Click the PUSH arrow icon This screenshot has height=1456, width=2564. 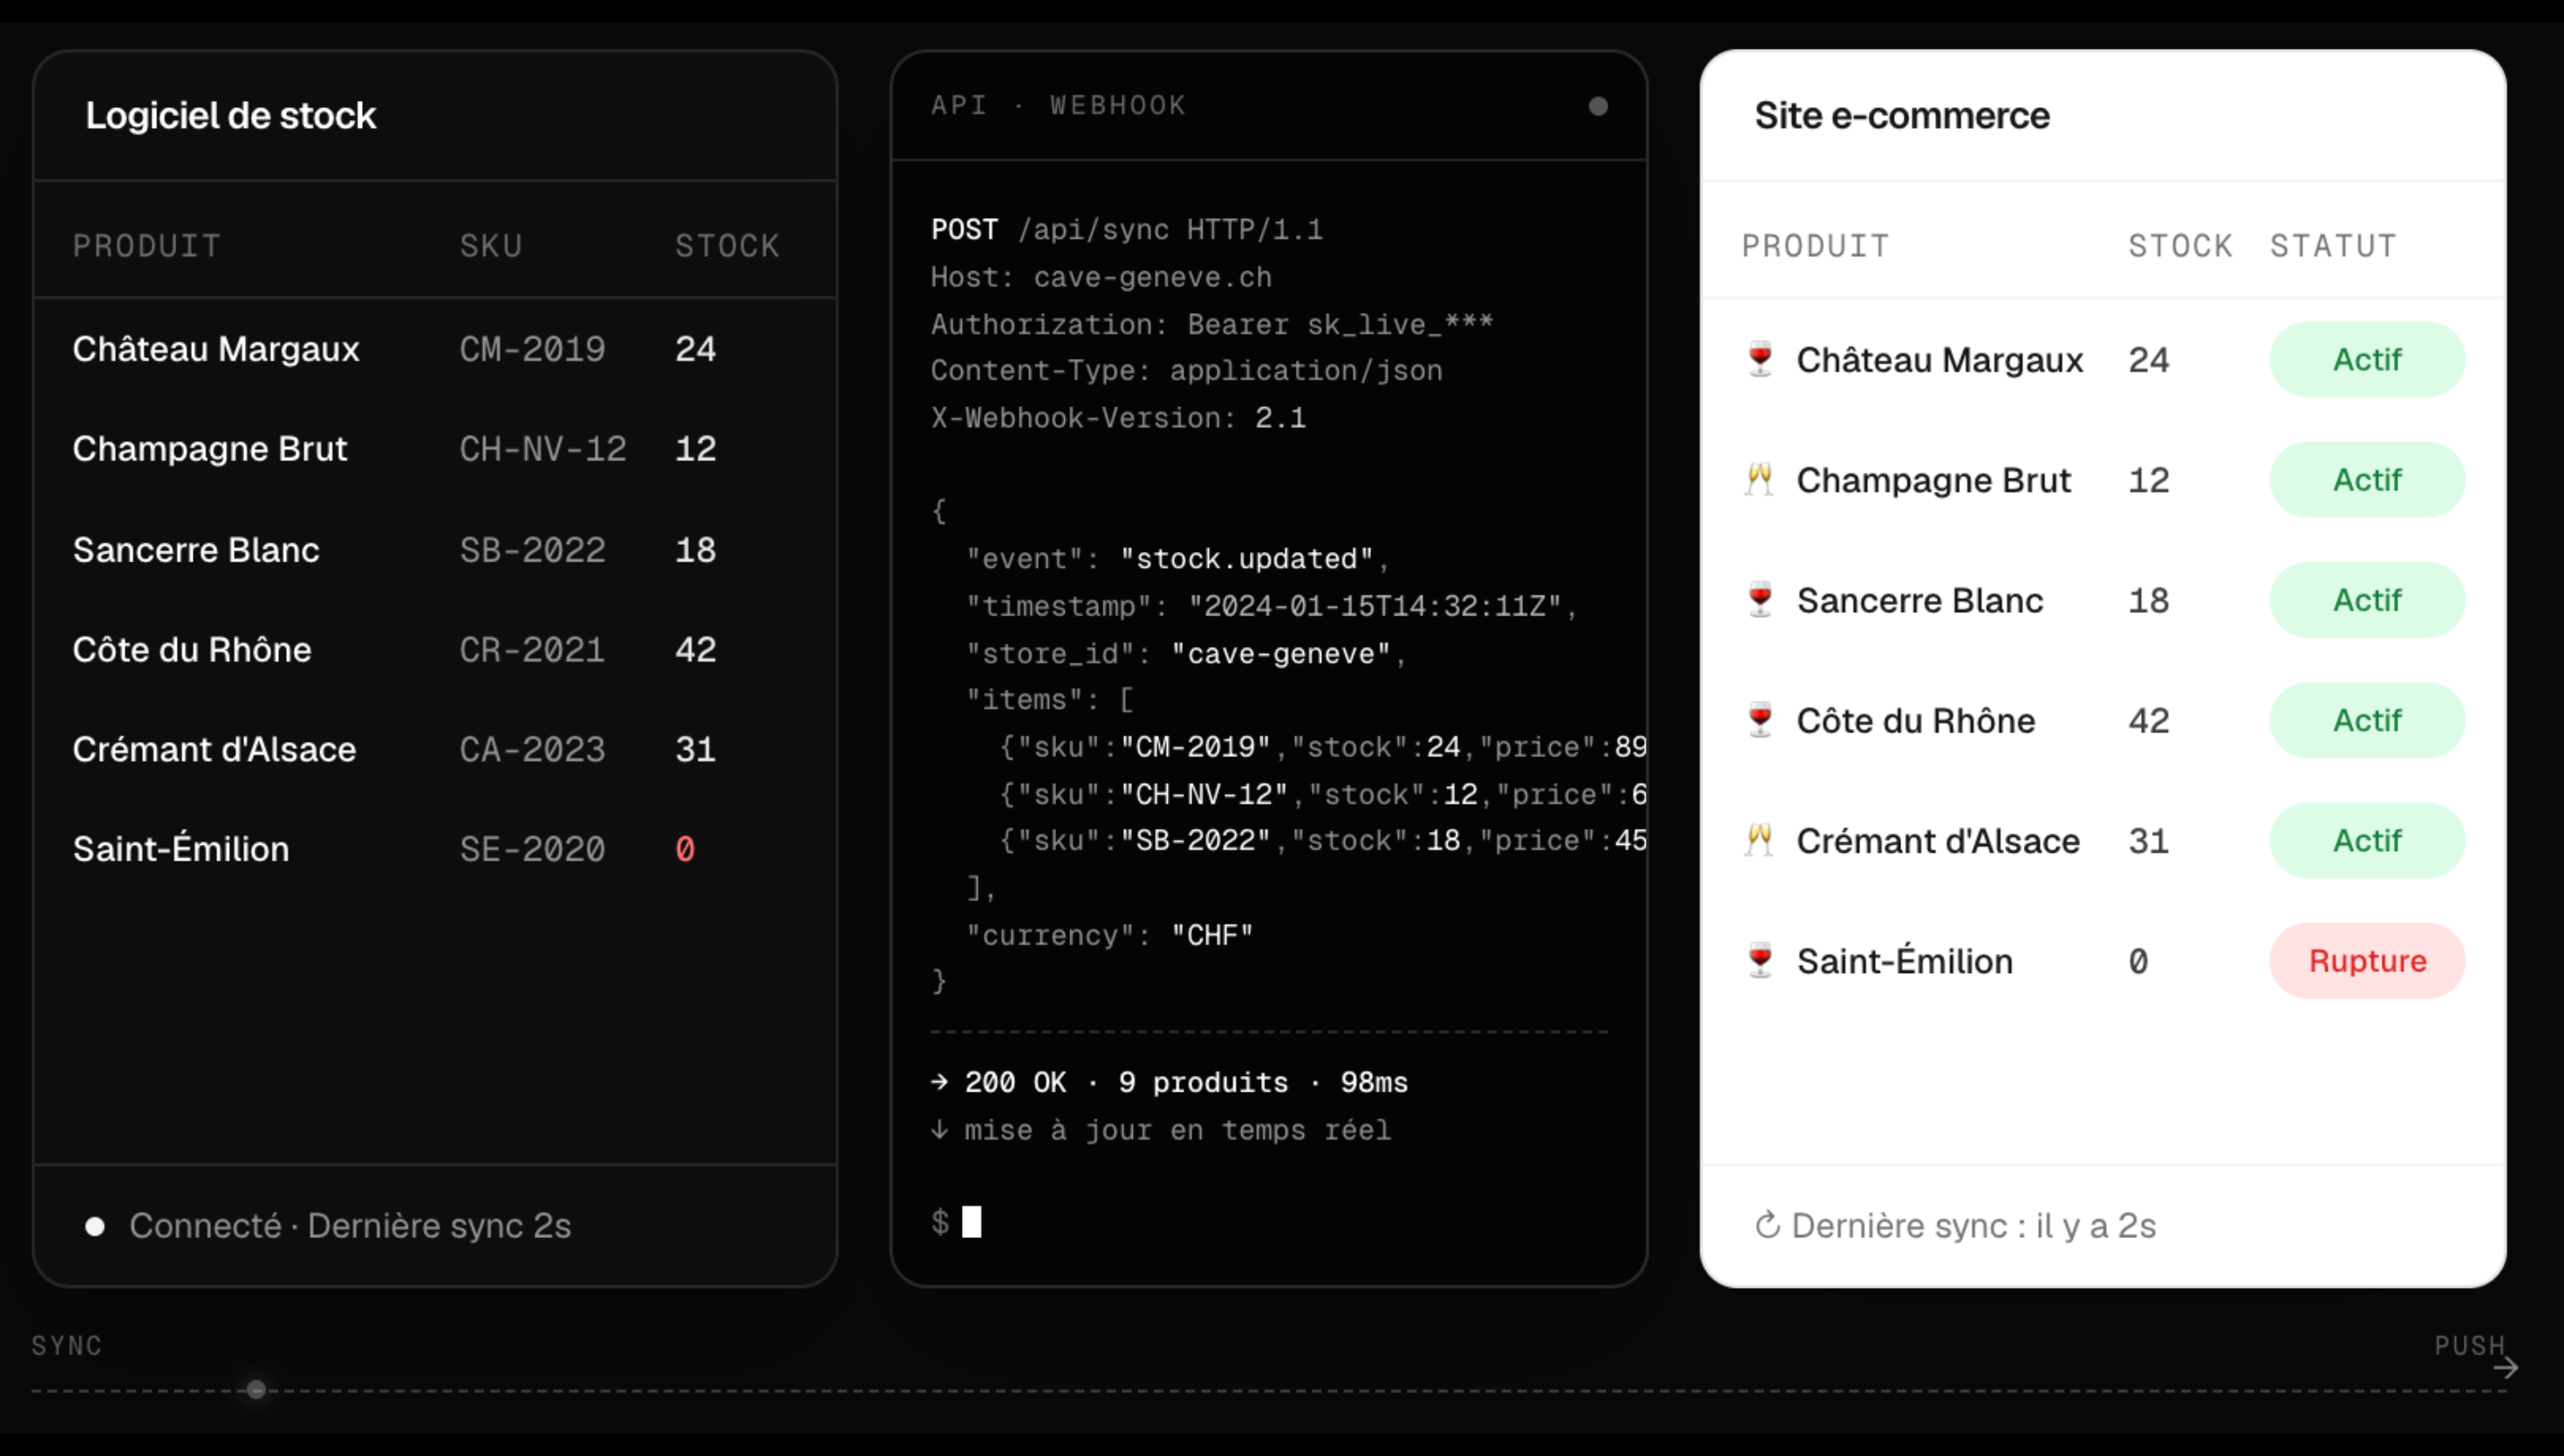[x=2505, y=1368]
